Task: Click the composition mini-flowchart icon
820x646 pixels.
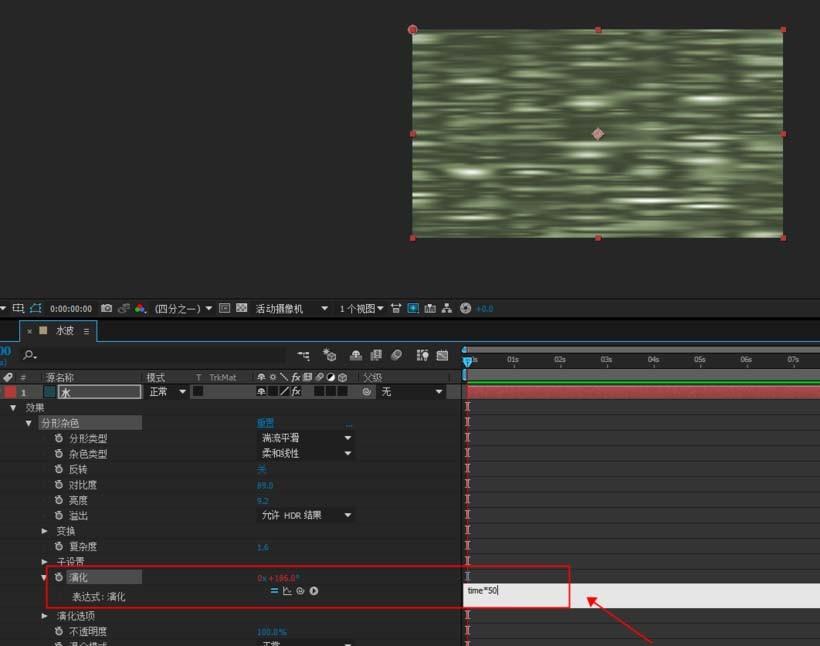Action: (303, 355)
